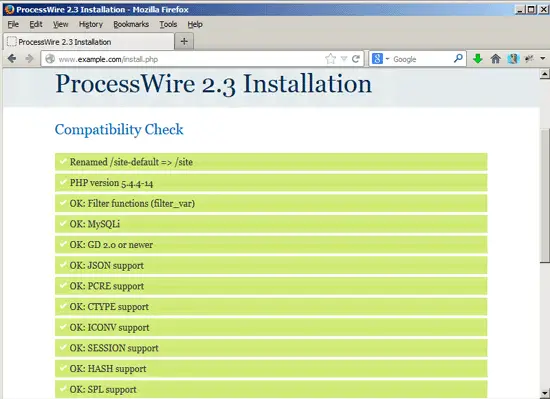Go to the home page icon
Viewport: 550px width, 399px height.
click(495, 59)
